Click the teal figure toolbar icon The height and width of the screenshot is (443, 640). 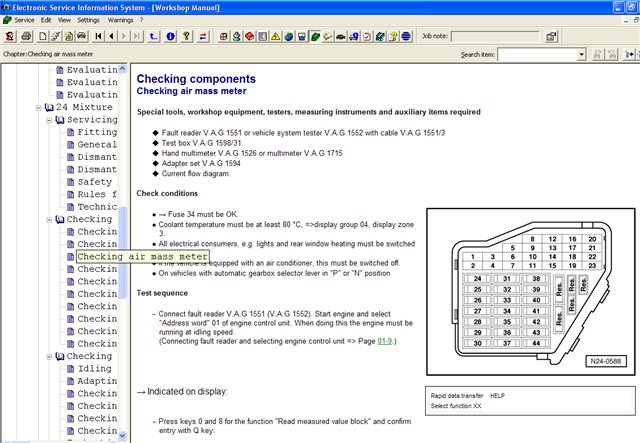tap(236, 36)
